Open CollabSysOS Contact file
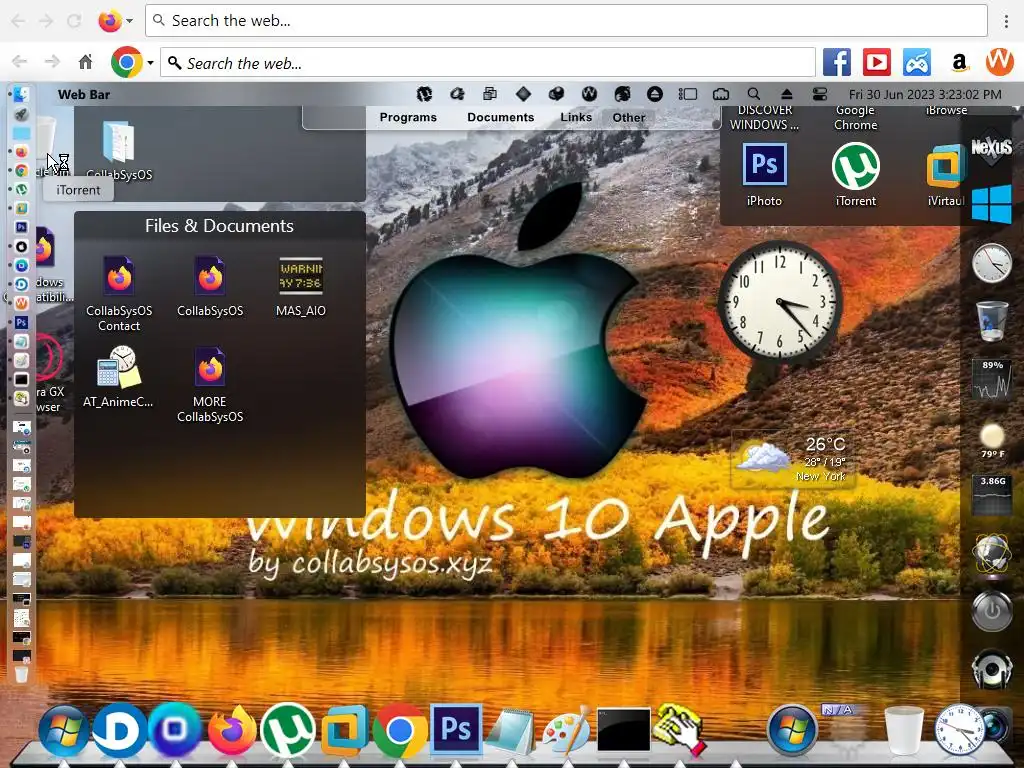The height and width of the screenshot is (768, 1024). coord(119,277)
